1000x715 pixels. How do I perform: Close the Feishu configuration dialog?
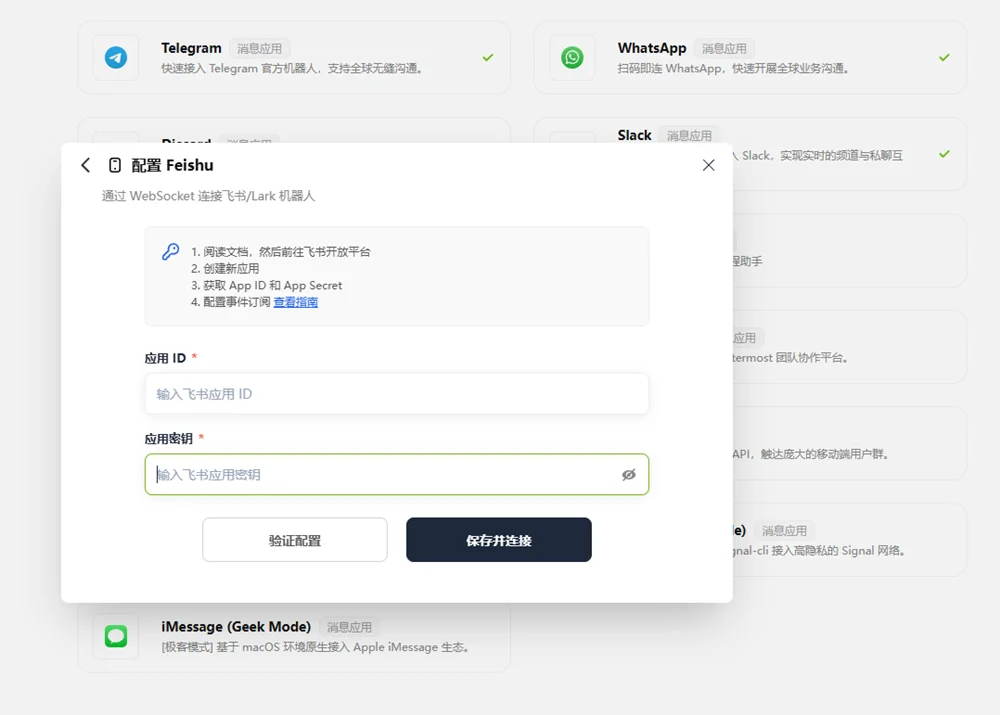708,164
